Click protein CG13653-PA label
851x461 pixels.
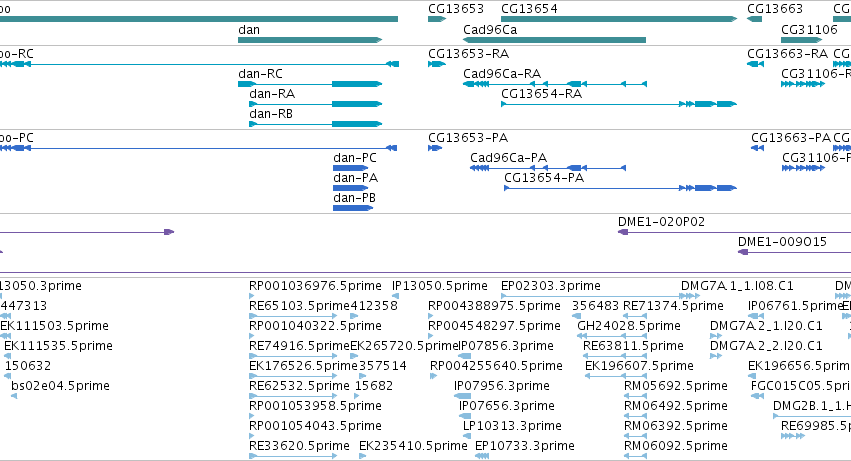tap(468, 138)
